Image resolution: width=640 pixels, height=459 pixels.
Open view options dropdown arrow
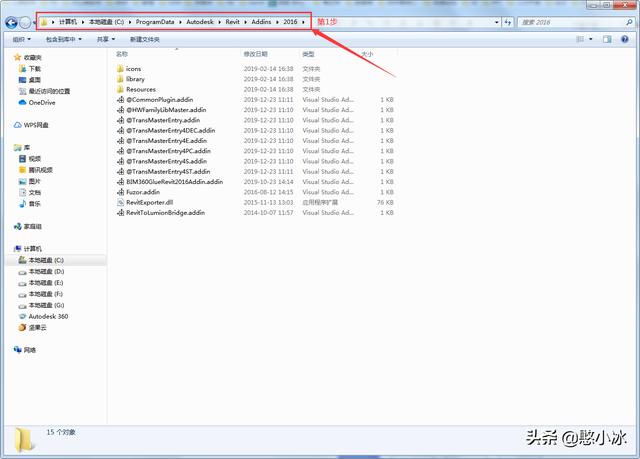(591, 39)
